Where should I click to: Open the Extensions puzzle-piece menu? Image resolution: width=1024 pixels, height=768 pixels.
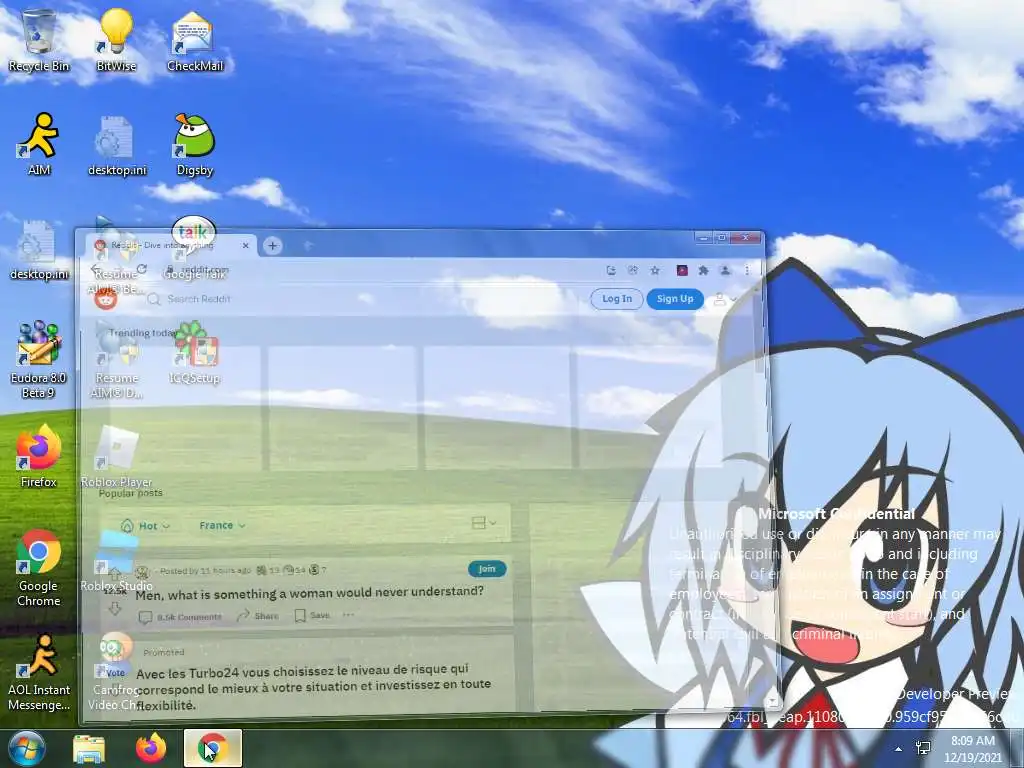click(x=703, y=270)
